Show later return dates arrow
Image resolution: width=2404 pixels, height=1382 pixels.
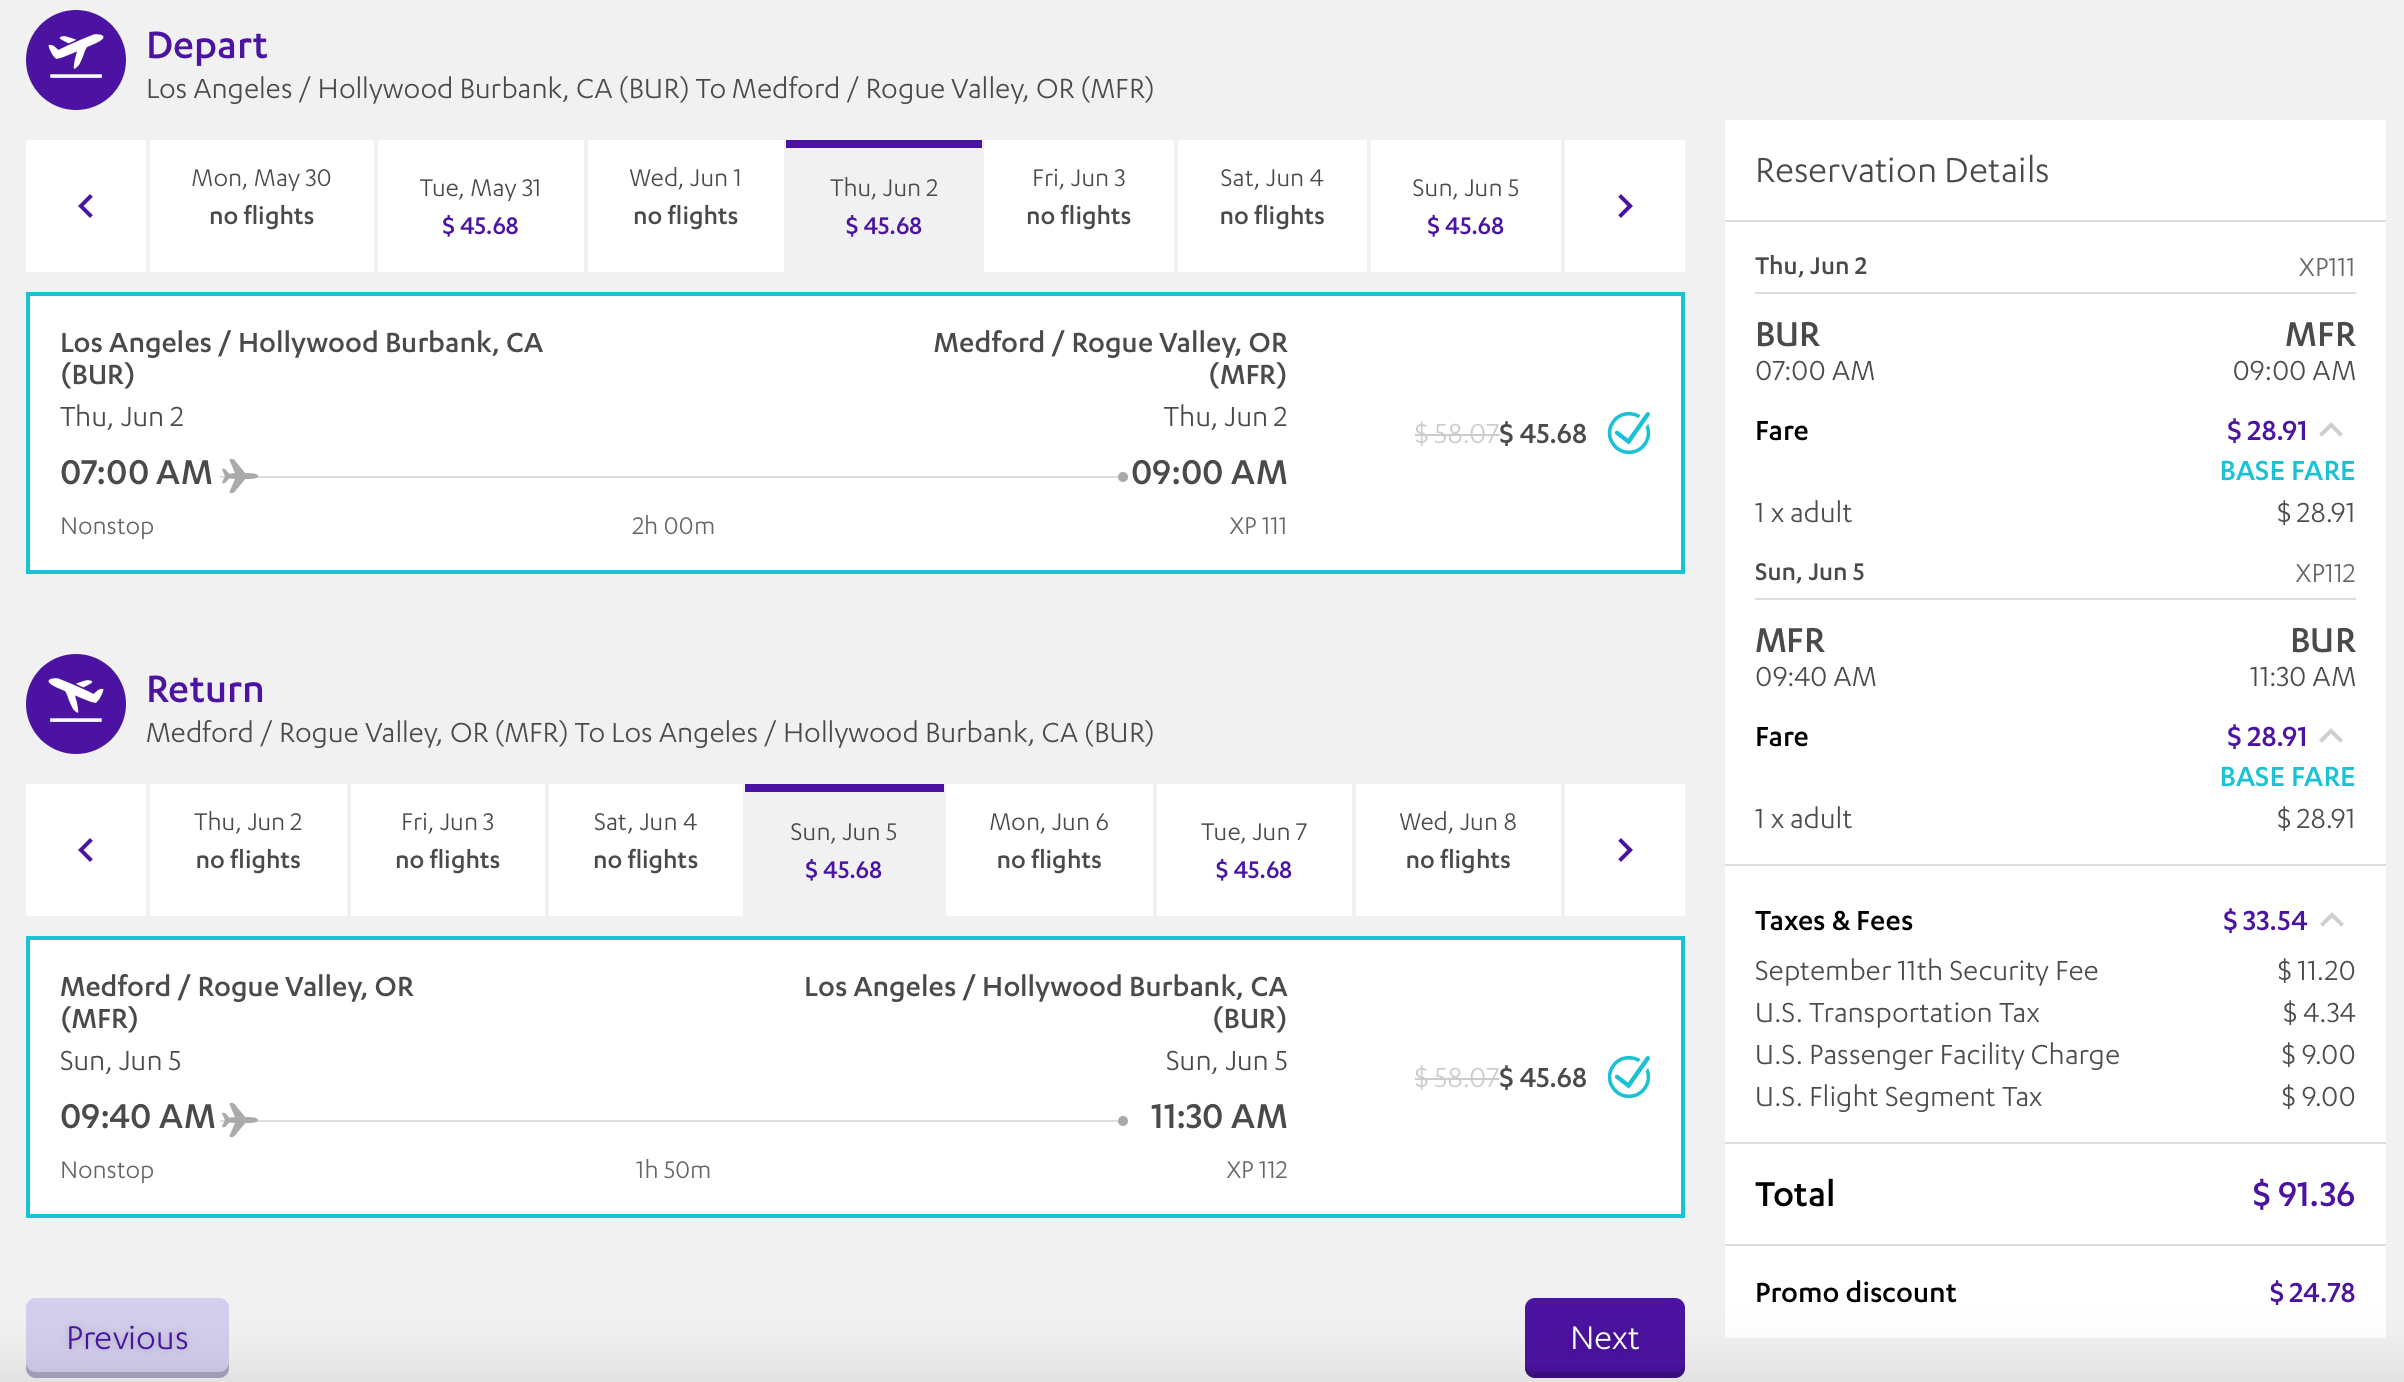pos(1624,850)
